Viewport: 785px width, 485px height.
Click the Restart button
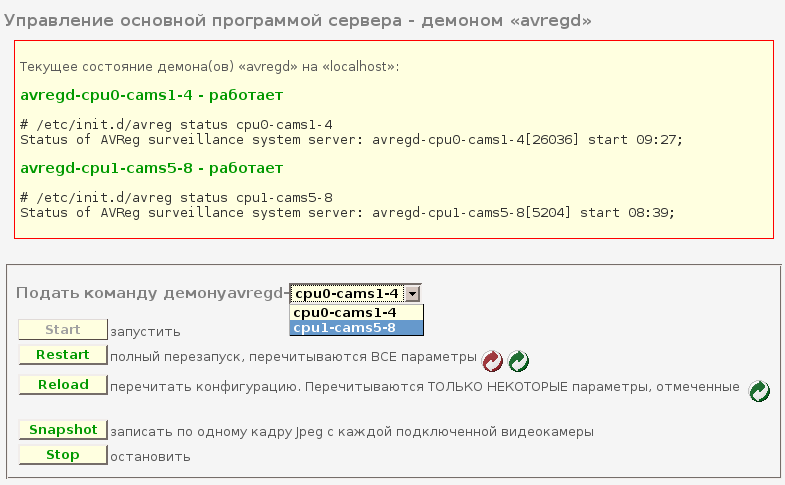coord(63,354)
